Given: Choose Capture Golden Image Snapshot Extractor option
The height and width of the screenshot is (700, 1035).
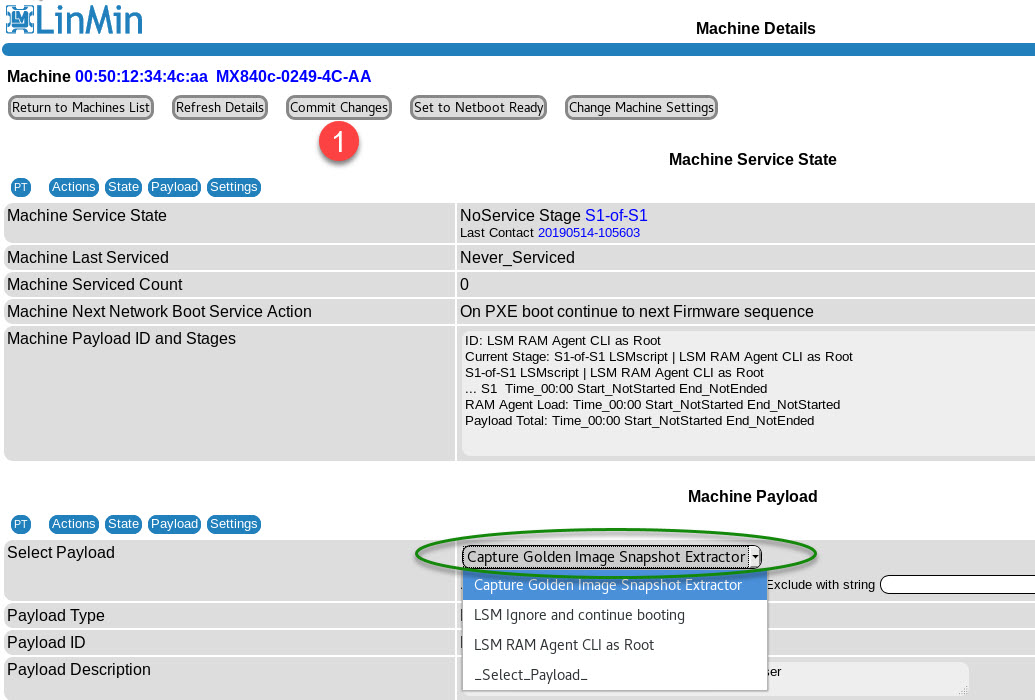Looking at the screenshot, I should point(608,585).
